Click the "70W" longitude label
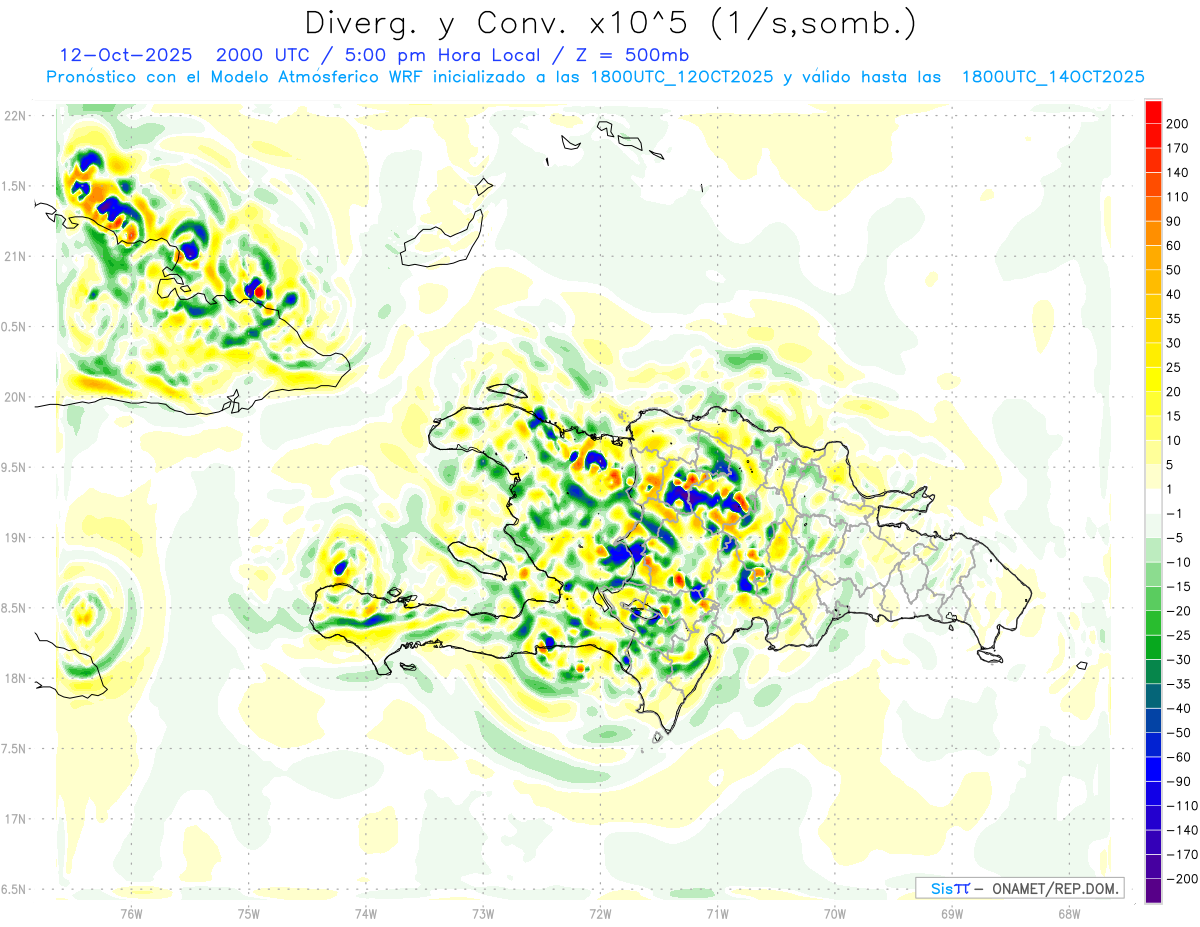This screenshot has height=927, width=1200. (835, 913)
